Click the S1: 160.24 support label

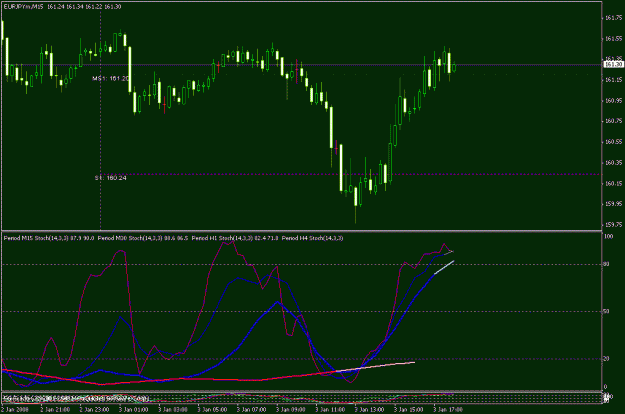pyautogui.click(x=110, y=178)
